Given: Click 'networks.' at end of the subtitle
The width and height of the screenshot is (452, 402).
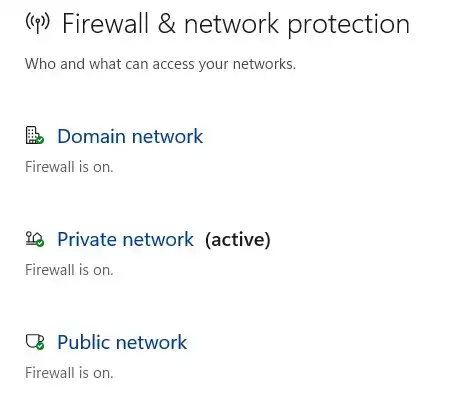Looking at the screenshot, I should [264, 64].
